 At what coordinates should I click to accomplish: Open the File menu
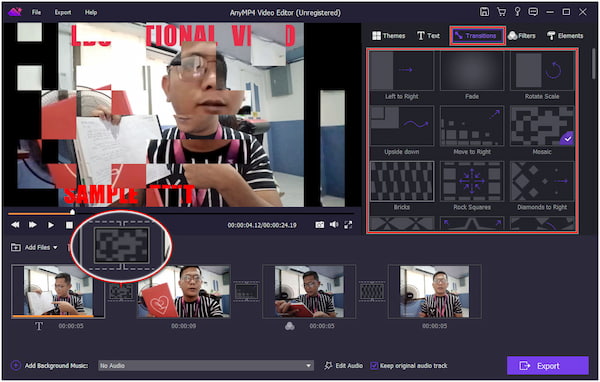pyautogui.click(x=36, y=12)
